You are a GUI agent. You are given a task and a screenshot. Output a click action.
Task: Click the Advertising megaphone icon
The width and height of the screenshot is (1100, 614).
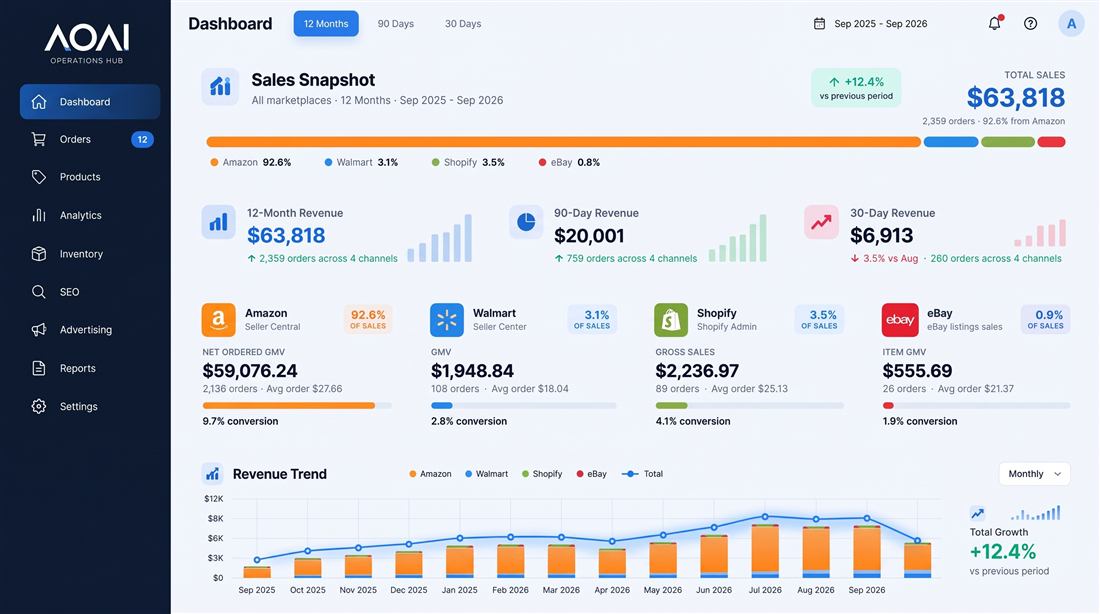[39, 329]
